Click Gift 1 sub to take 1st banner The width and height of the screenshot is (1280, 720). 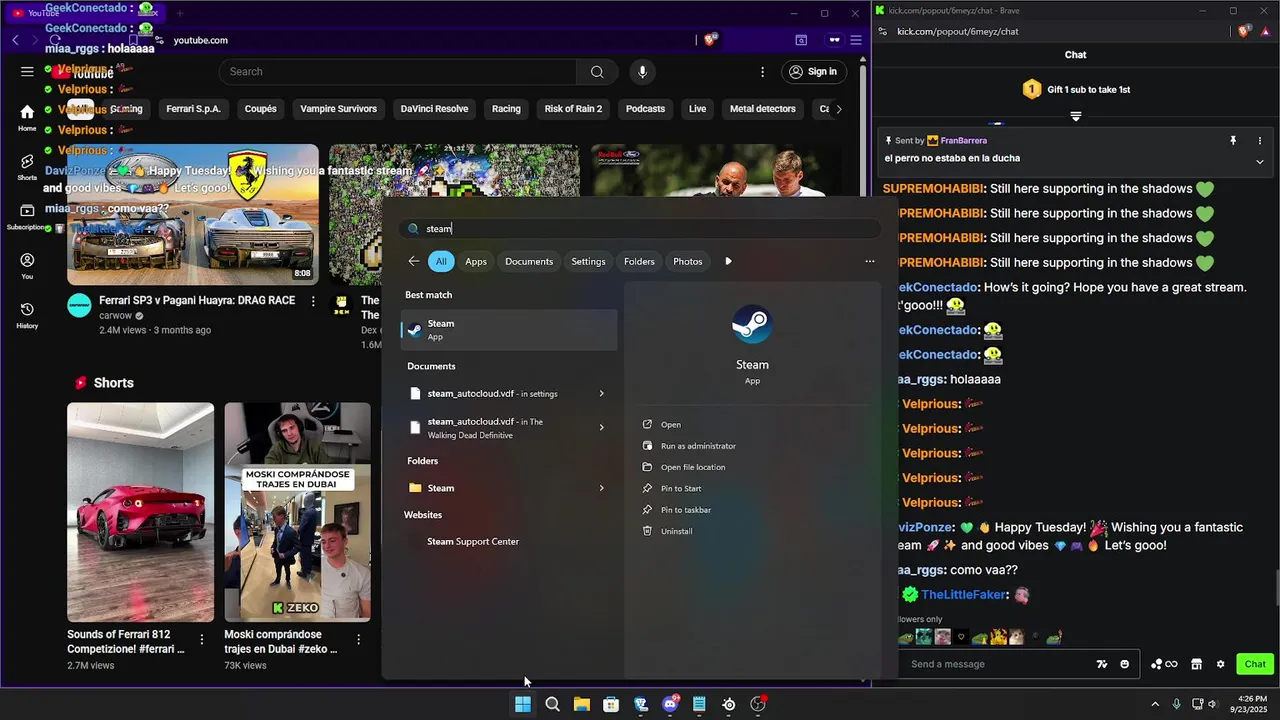click(x=1075, y=89)
